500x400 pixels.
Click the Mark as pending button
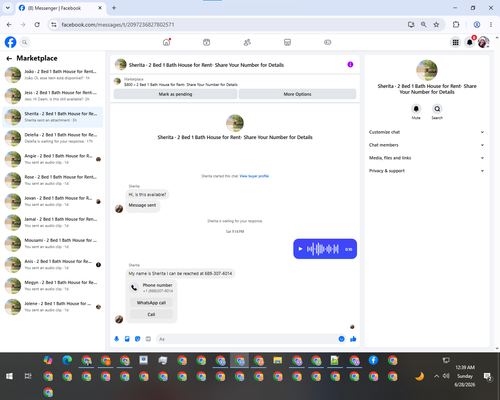pyautogui.click(x=175, y=94)
